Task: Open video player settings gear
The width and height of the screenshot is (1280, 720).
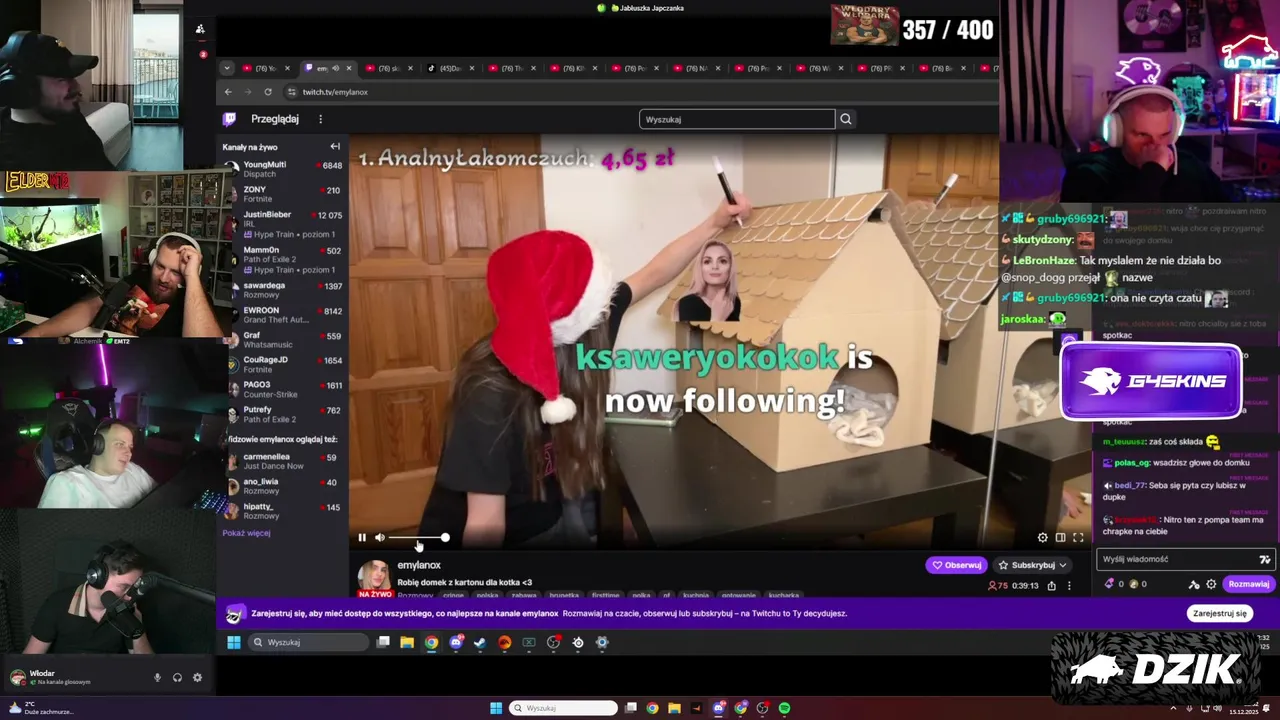Action: (1043, 538)
